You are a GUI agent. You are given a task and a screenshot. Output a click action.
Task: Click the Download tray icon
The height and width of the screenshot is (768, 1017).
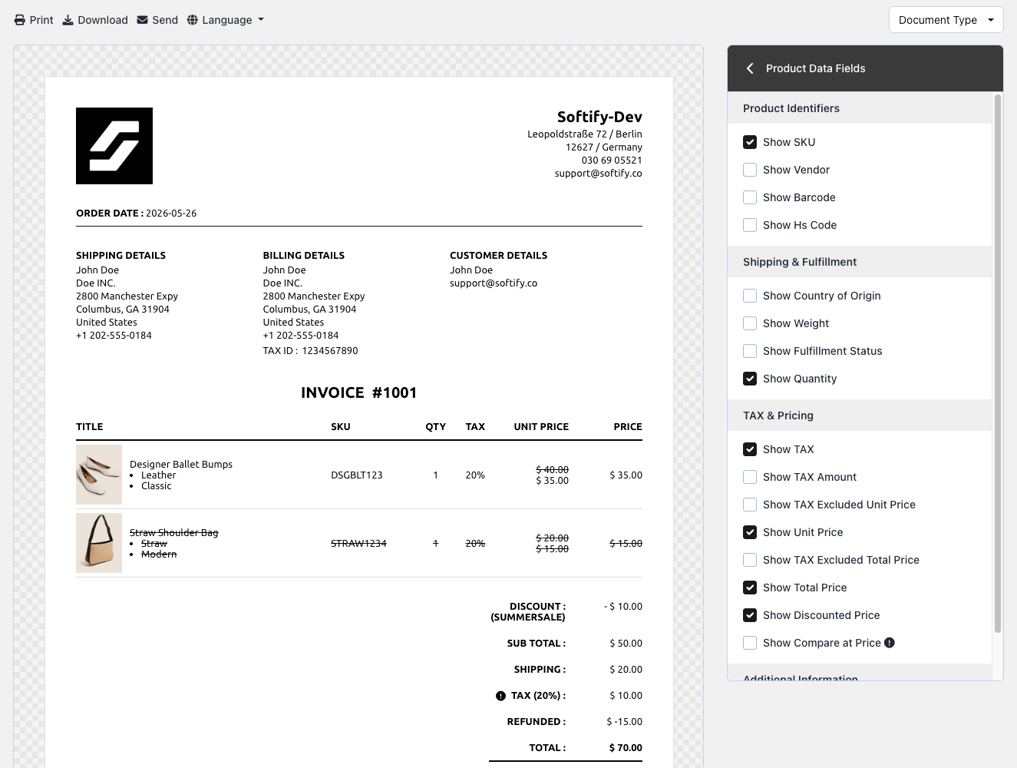pos(67,20)
